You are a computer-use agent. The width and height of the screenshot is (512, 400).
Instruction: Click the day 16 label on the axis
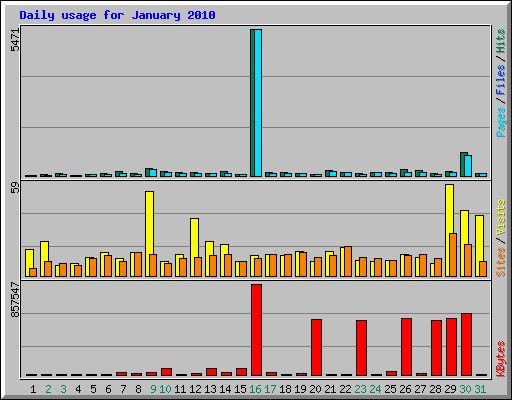pyautogui.click(x=255, y=389)
